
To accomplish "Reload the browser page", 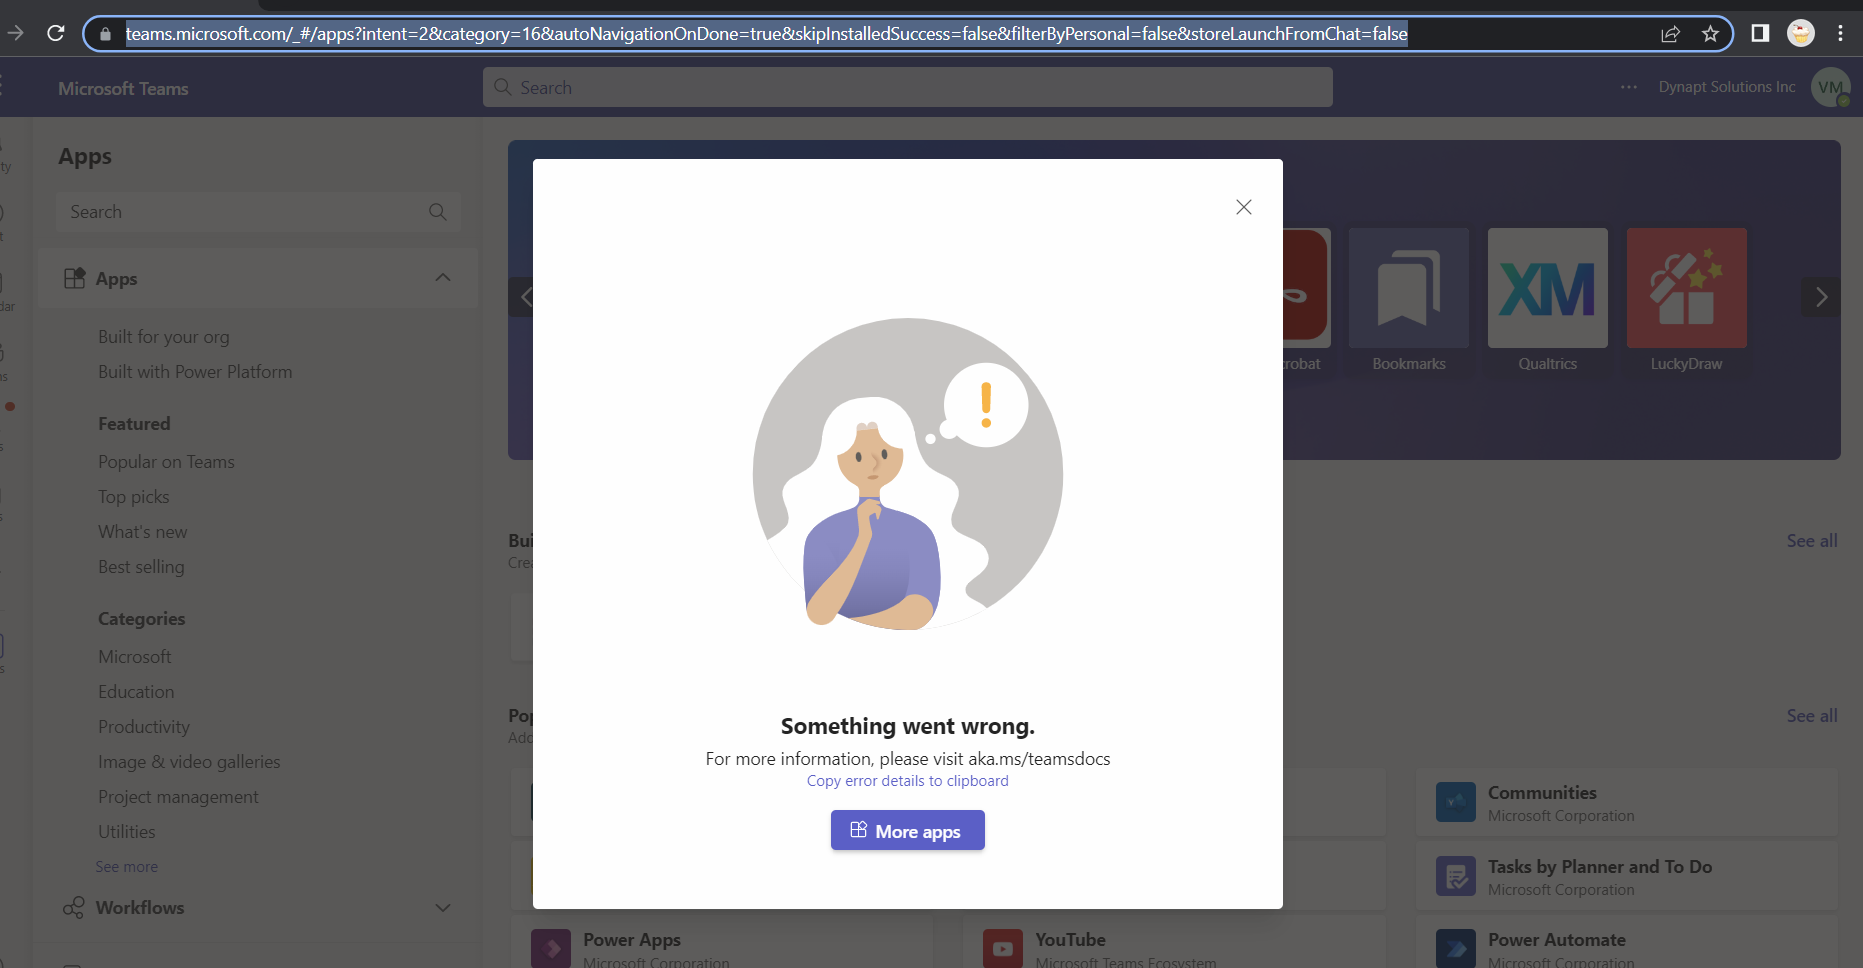I will (x=56, y=33).
